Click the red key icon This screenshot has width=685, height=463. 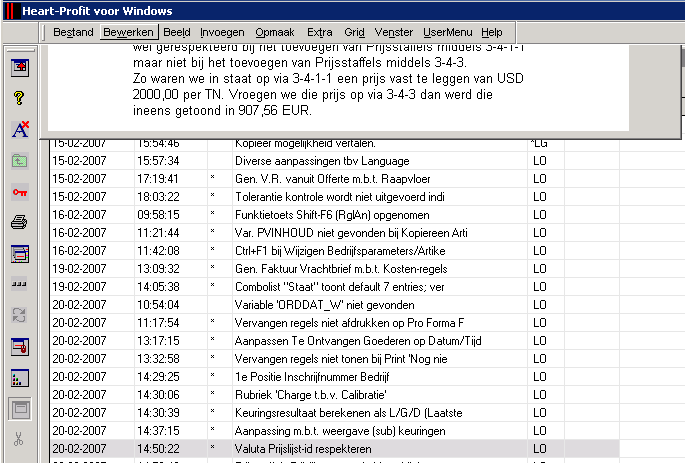coord(20,192)
